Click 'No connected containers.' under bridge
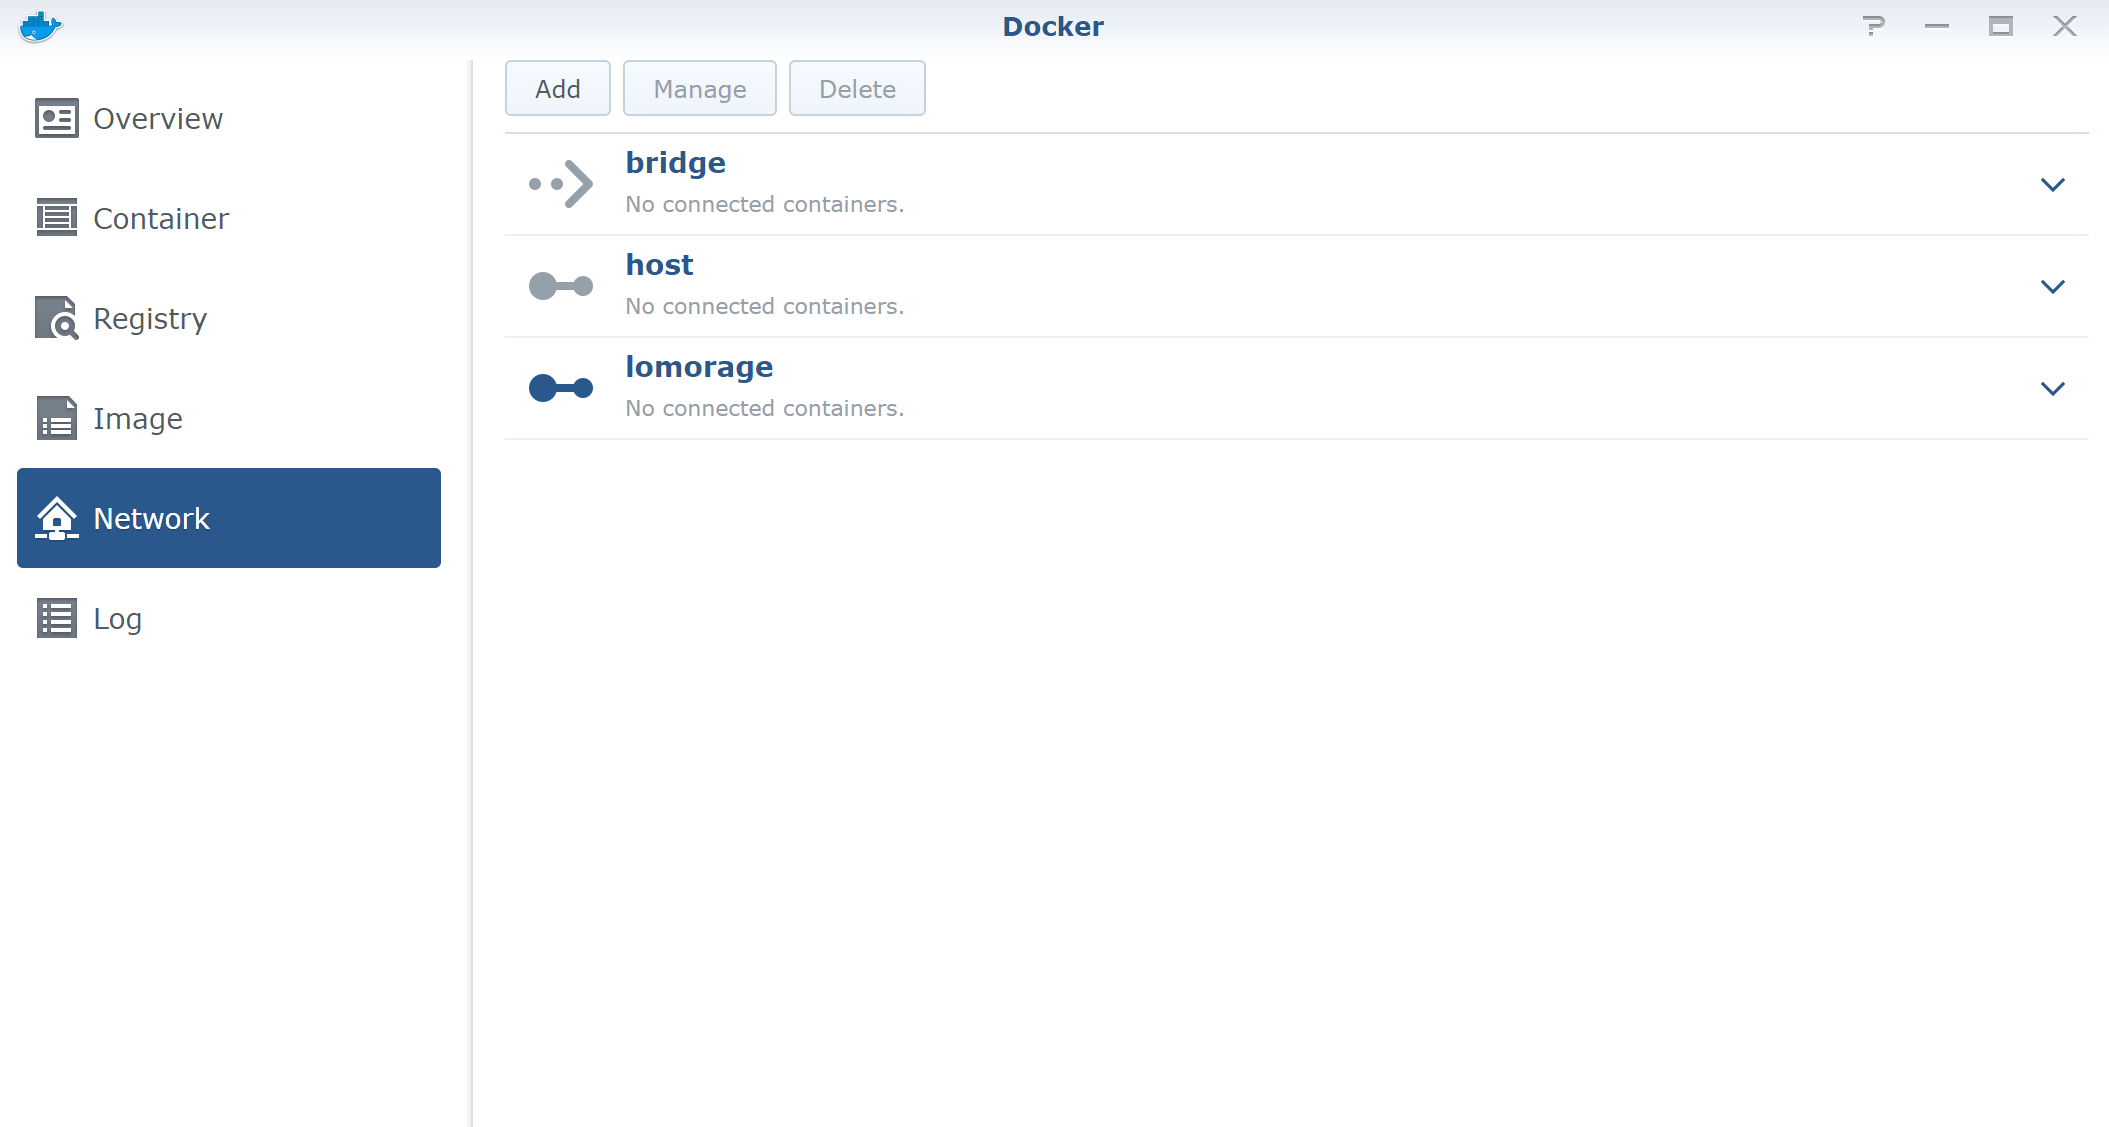 pyautogui.click(x=765, y=204)
